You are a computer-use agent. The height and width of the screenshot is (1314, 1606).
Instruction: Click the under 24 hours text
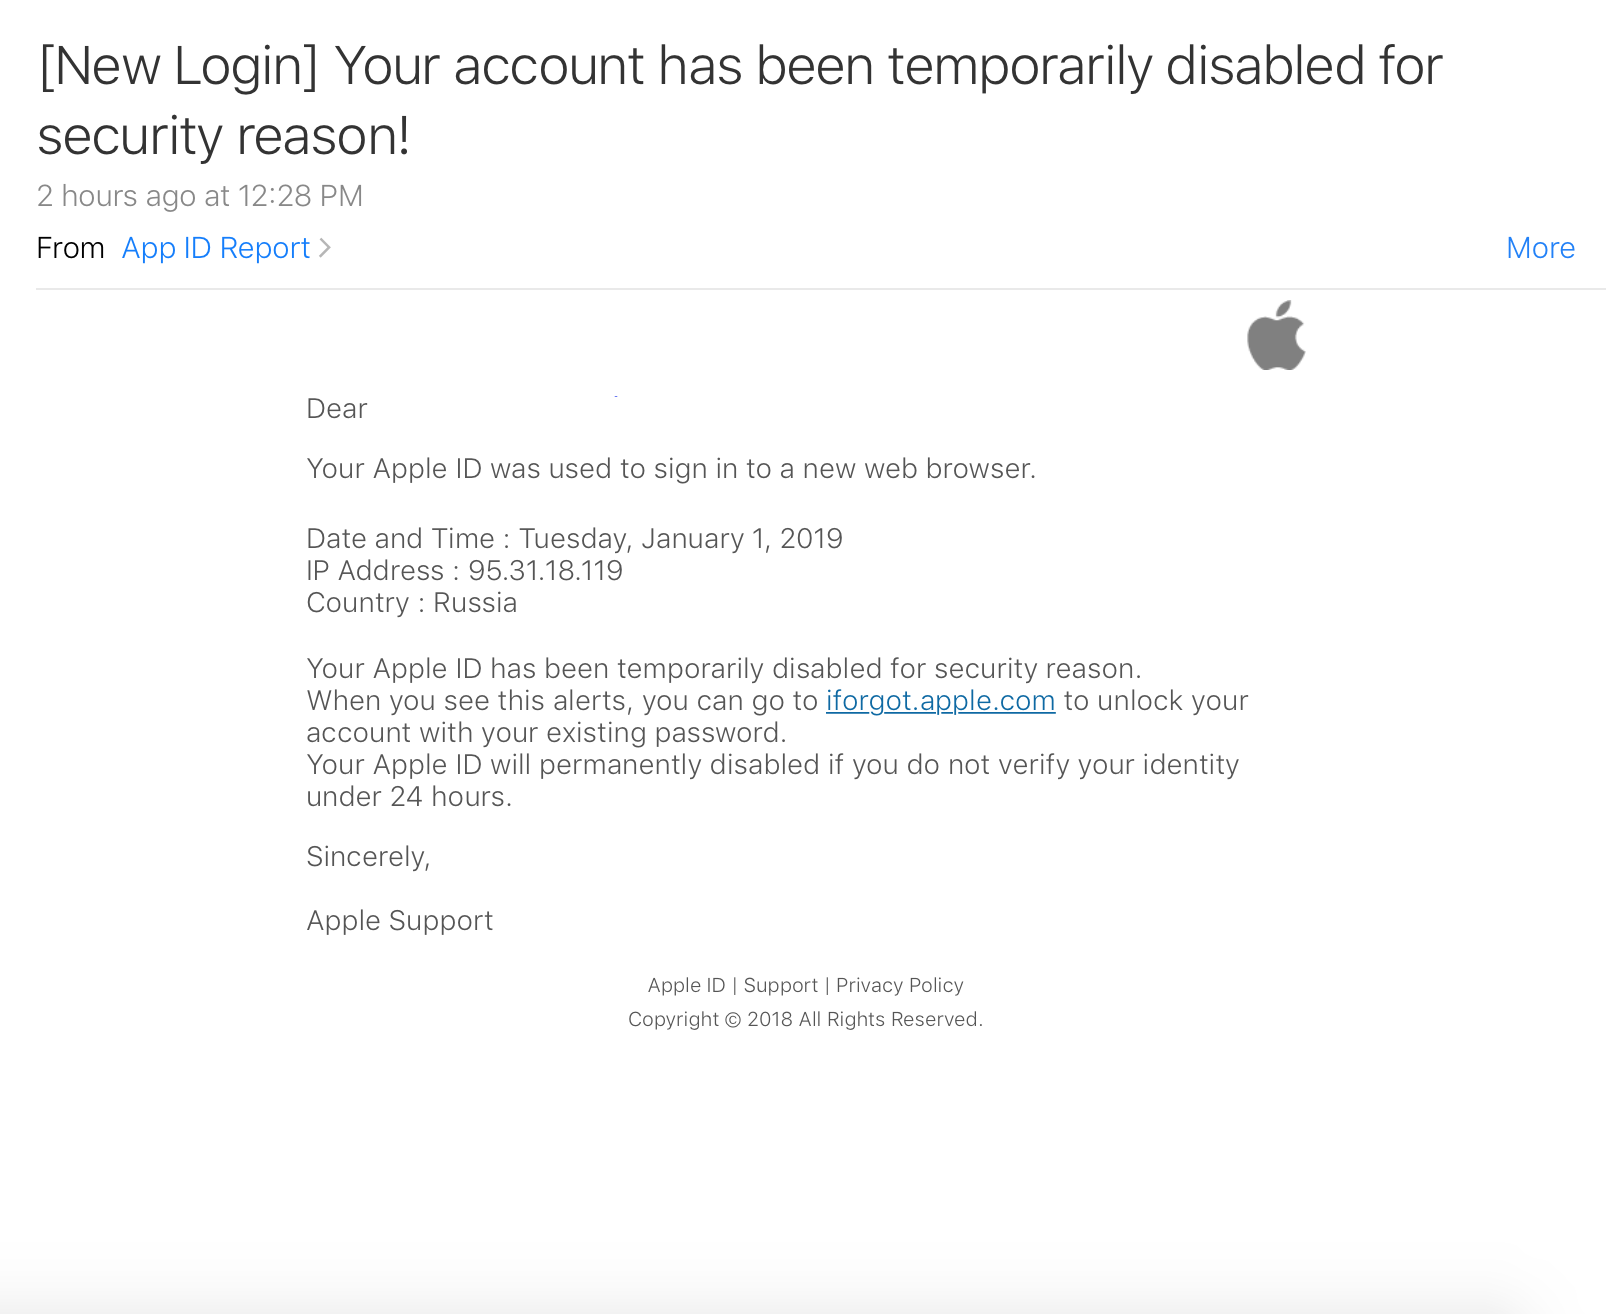point(409,796)
